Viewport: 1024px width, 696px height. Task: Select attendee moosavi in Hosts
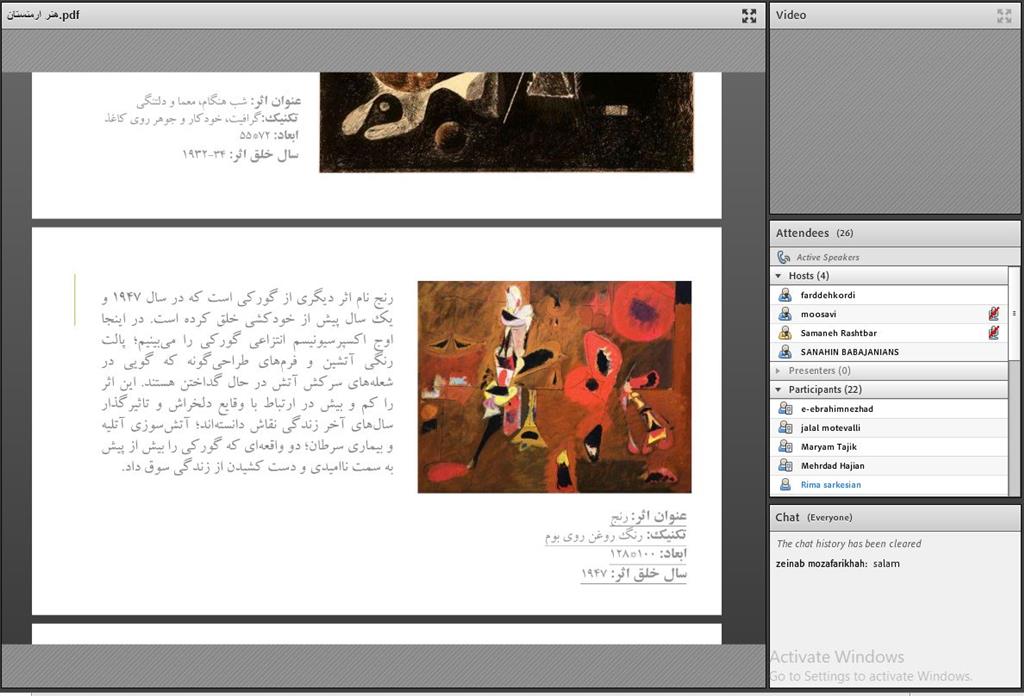pos(889,314)
